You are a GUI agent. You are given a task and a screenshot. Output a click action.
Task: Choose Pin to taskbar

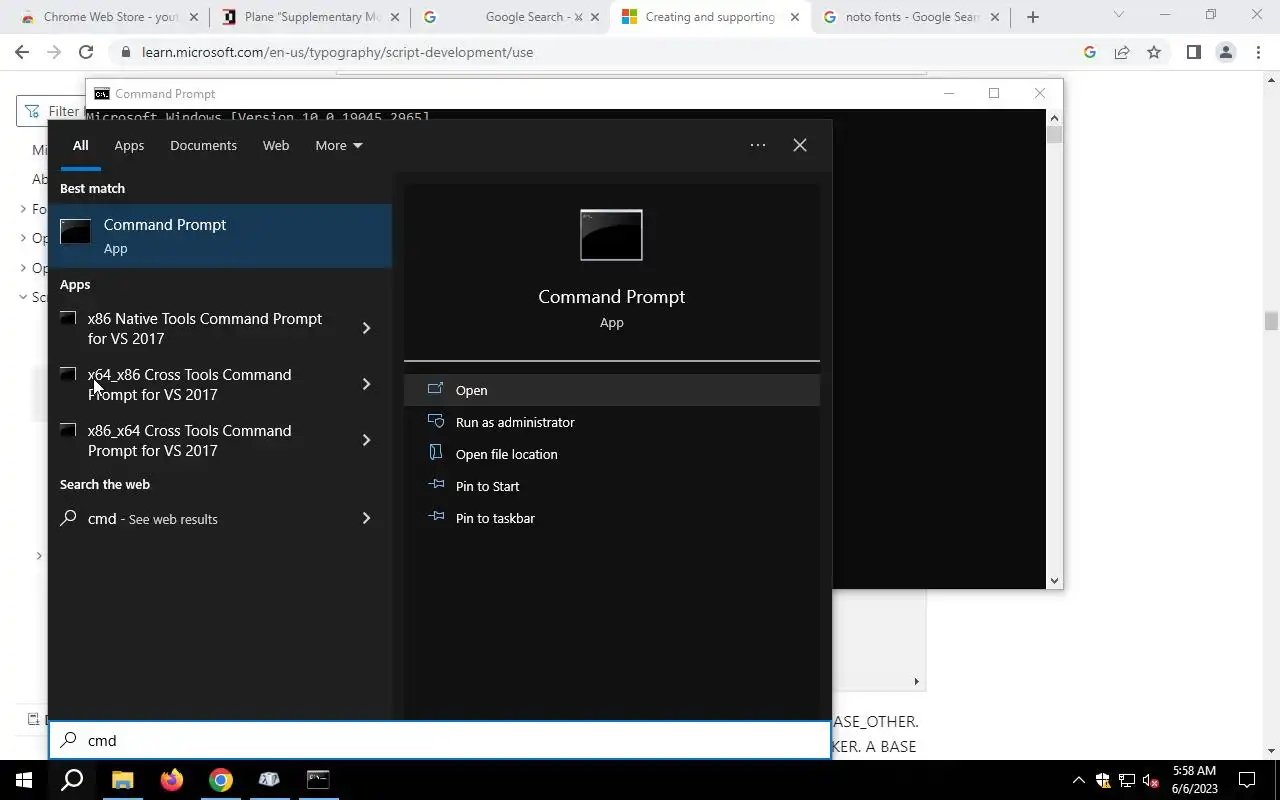click(x=612, y=518)
